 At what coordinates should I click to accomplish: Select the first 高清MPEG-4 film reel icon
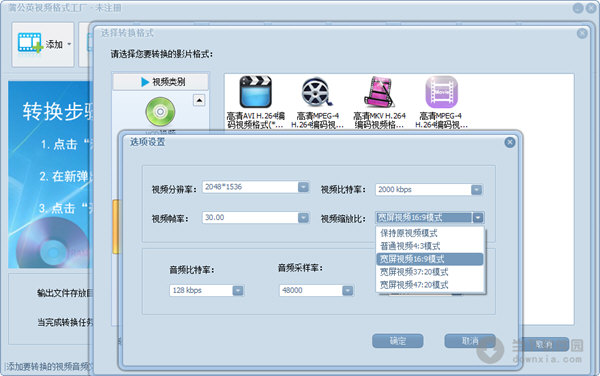point(316,92)
